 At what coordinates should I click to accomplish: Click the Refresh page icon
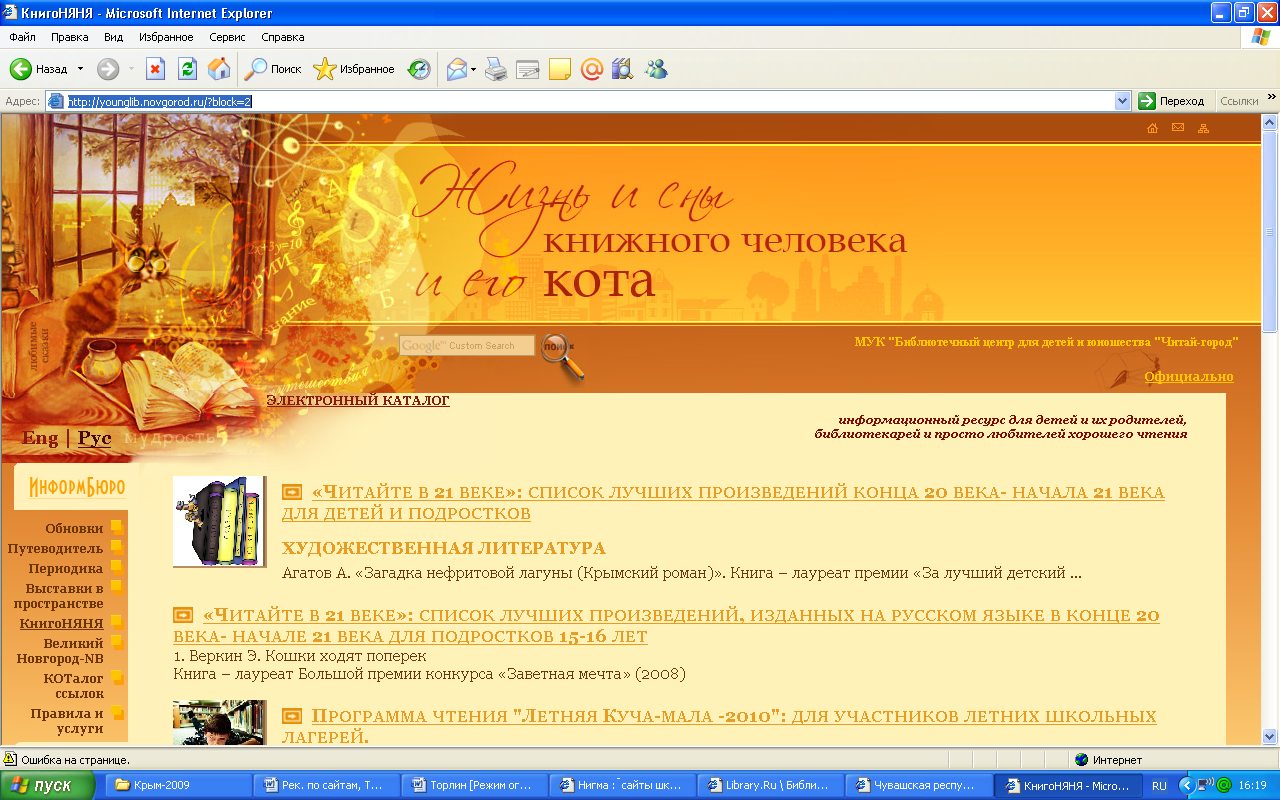point(187,69)
